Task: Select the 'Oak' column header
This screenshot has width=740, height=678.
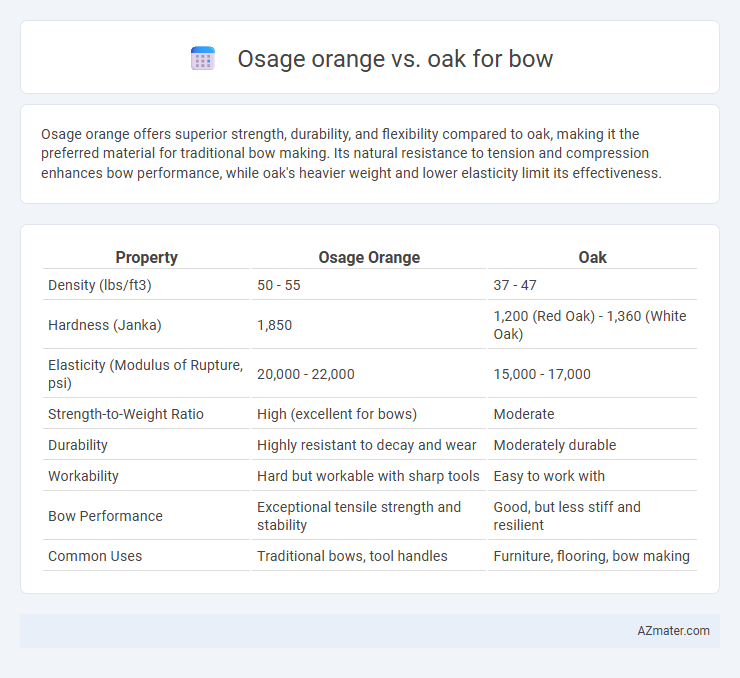Action: [592, 257]
